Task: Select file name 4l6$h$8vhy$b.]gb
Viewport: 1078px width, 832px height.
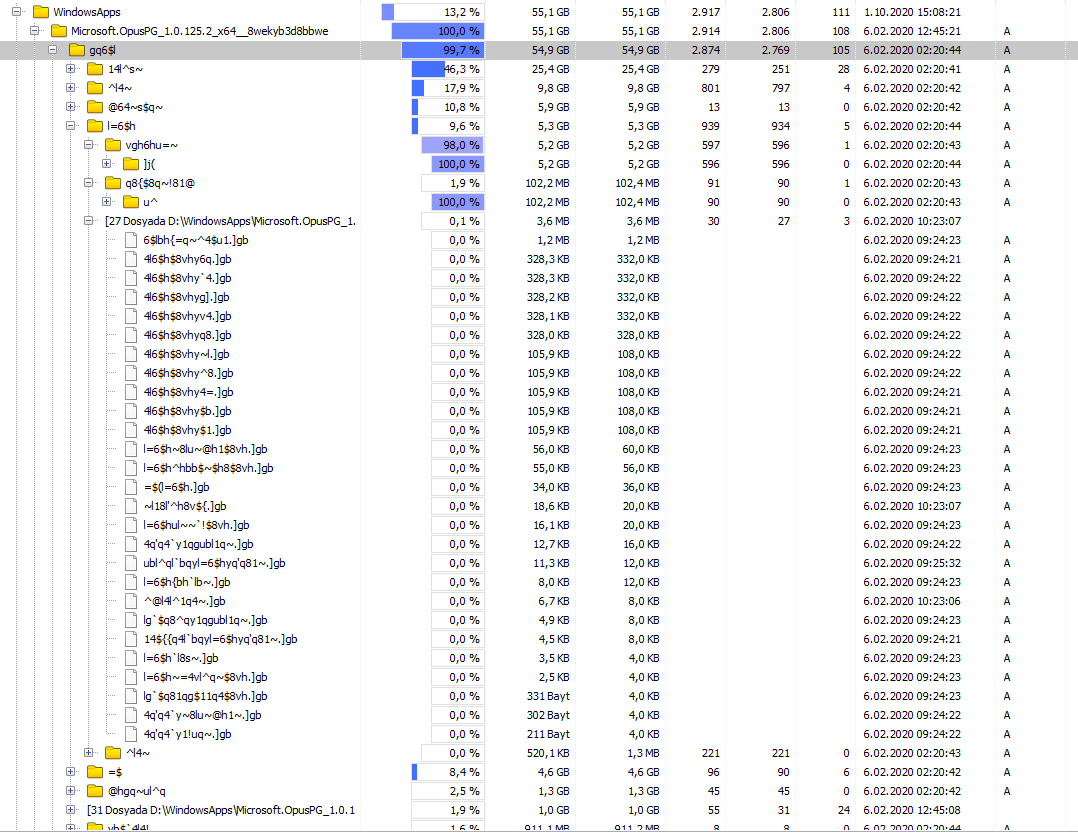Action: (x=187, y=411)
